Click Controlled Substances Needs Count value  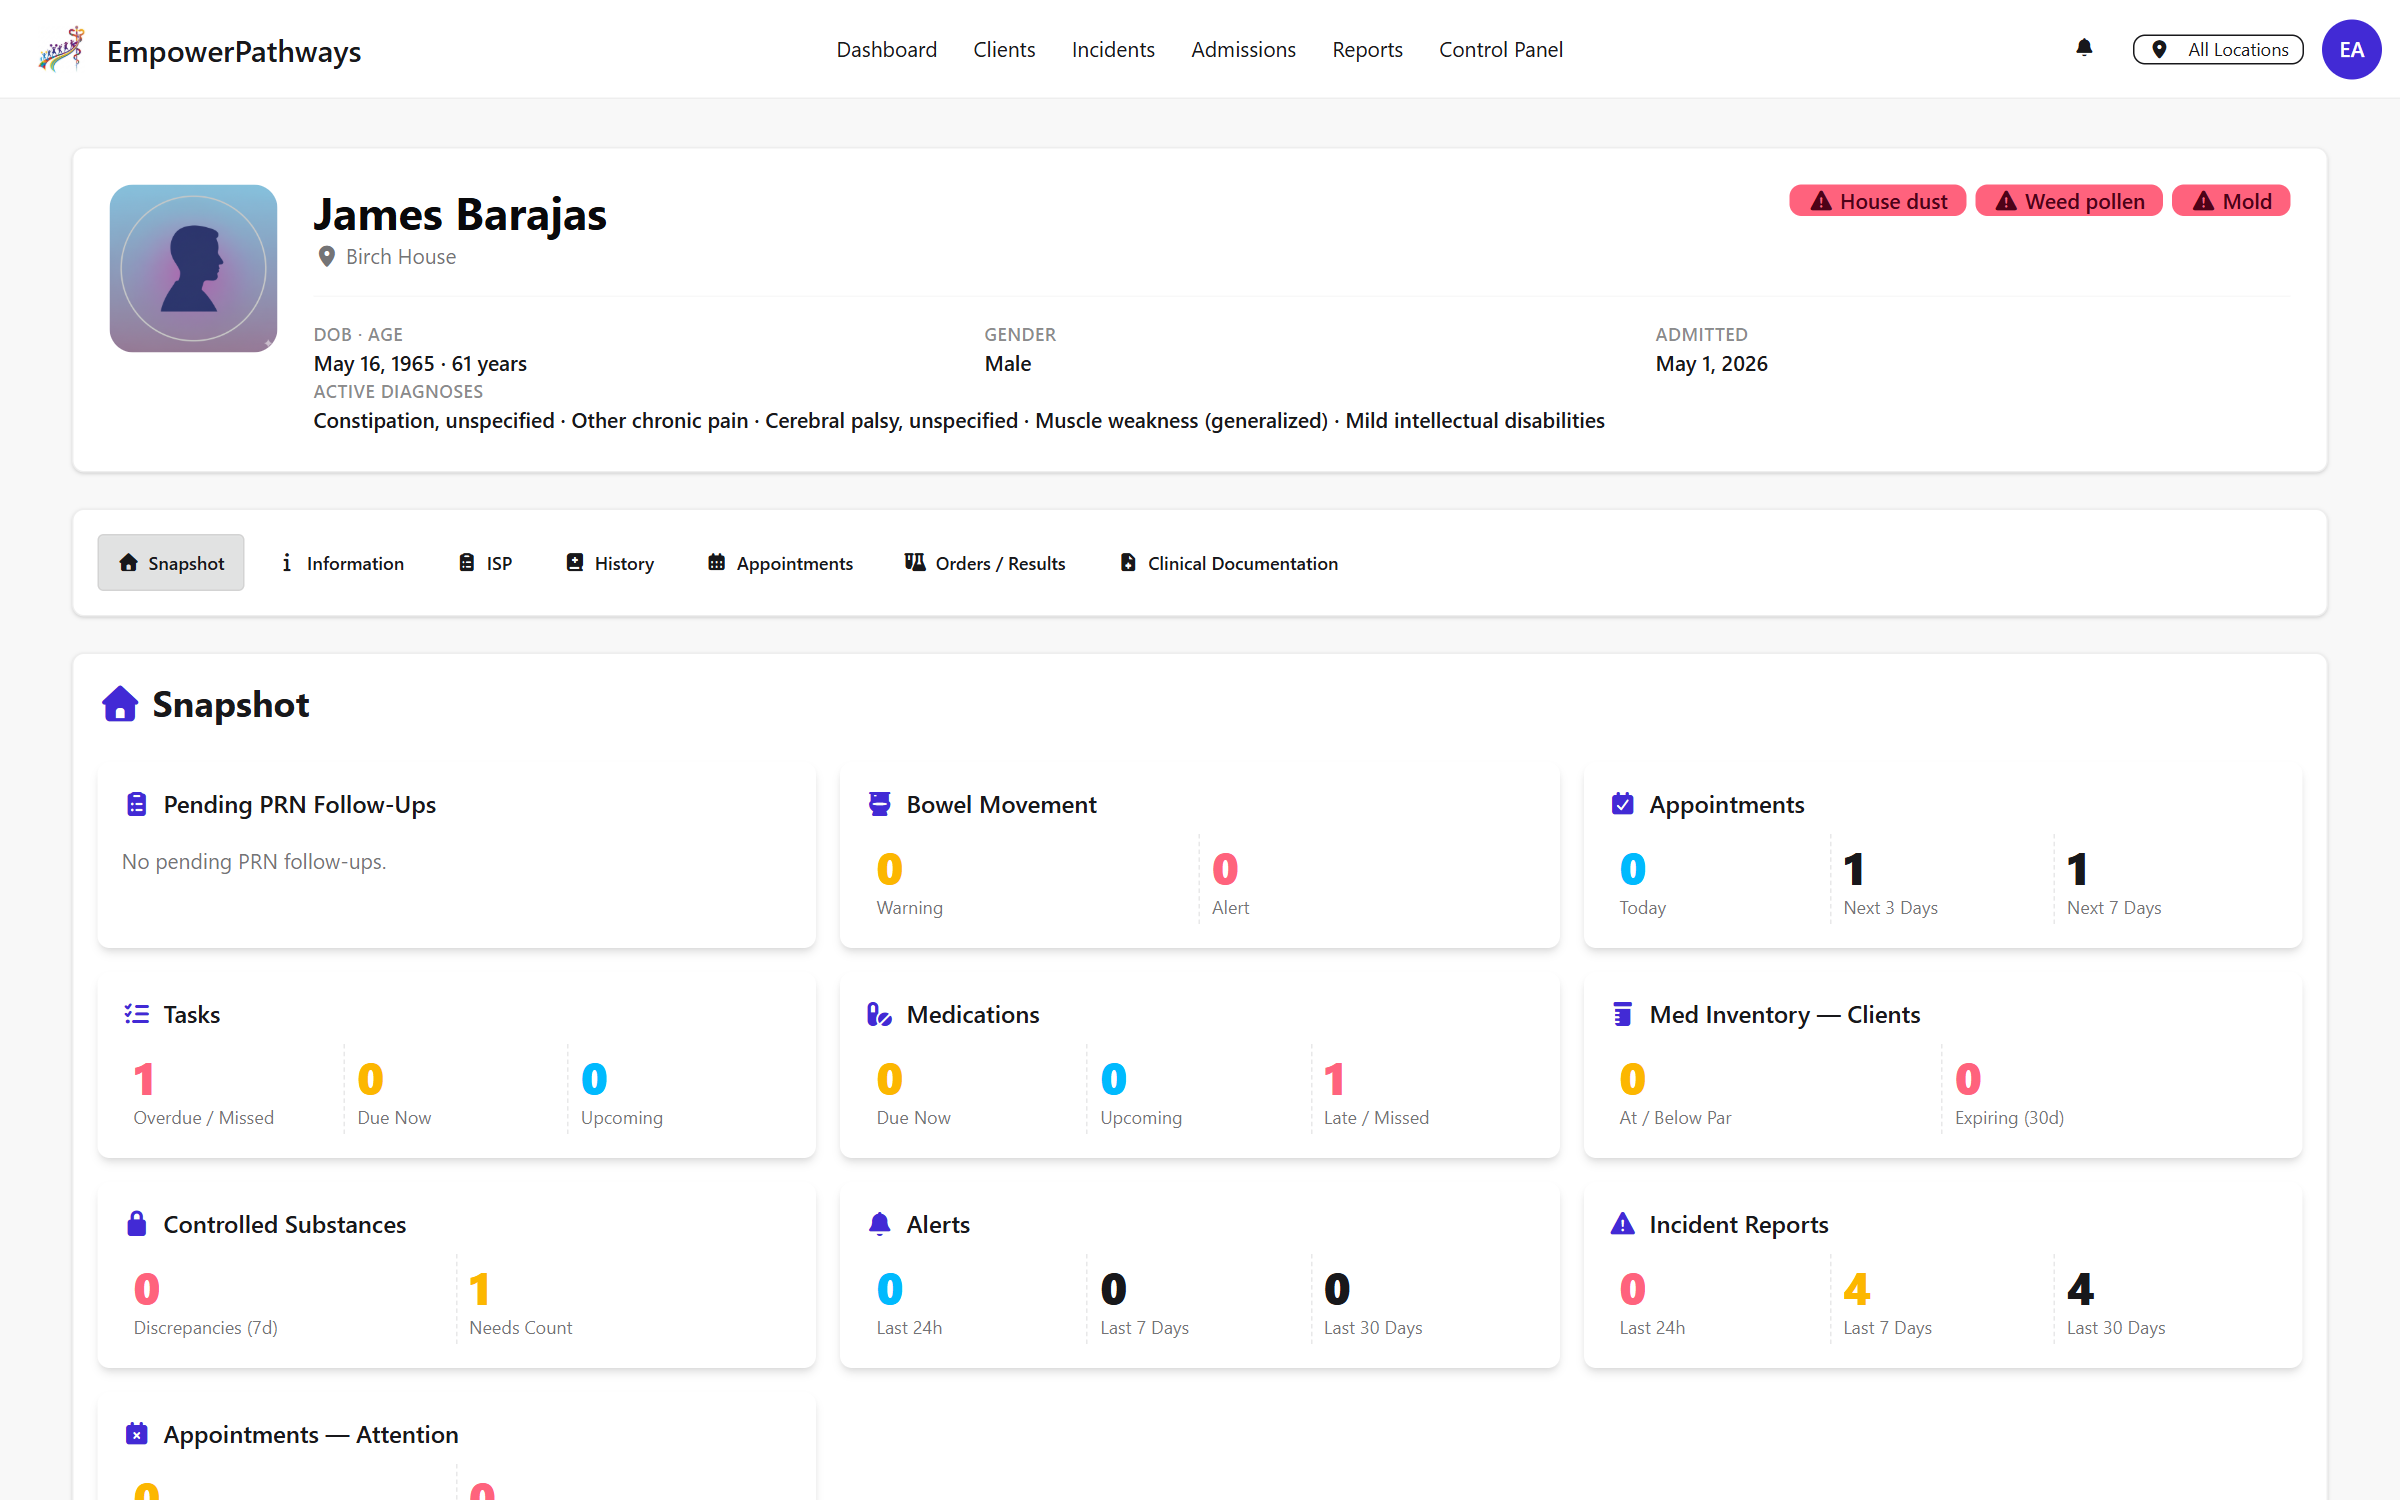click(480, 1290)
